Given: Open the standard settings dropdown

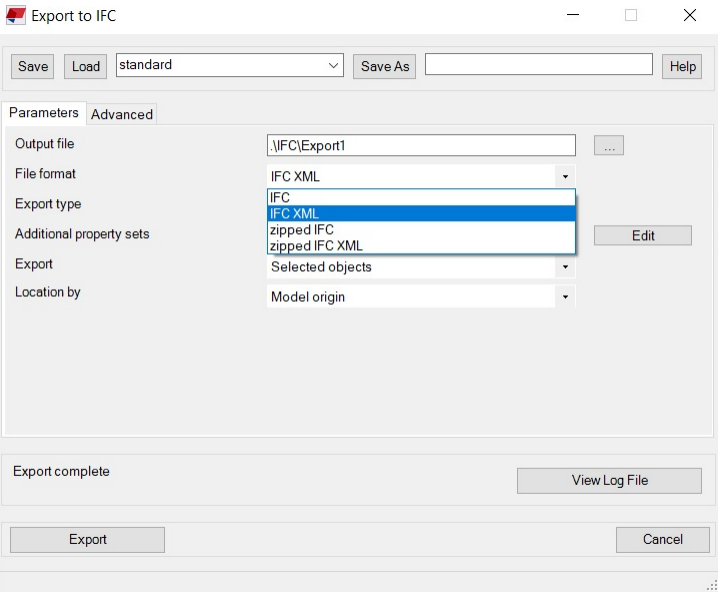Looking at the screenshot, I should click(x=334, y=66).
